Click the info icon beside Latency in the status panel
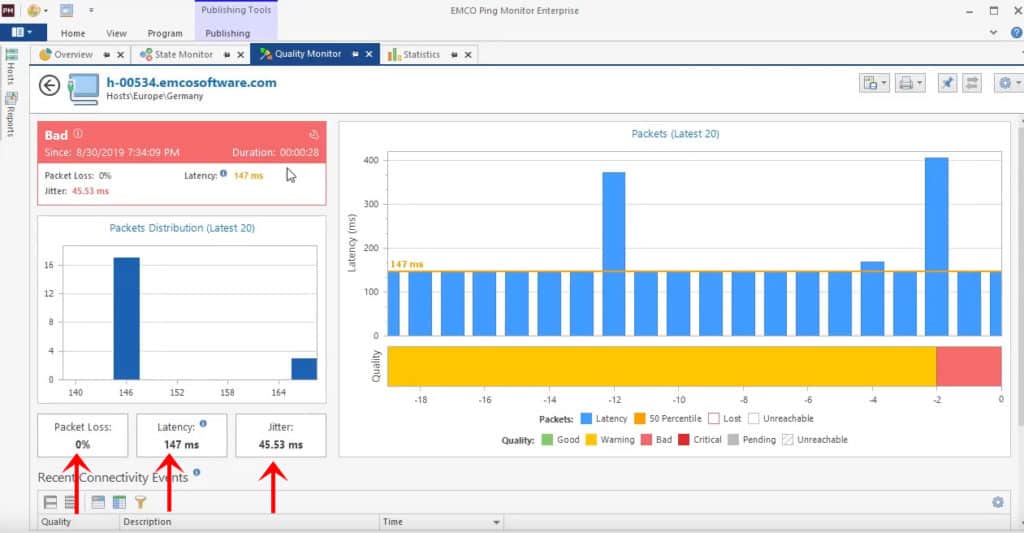 (223, 173)
